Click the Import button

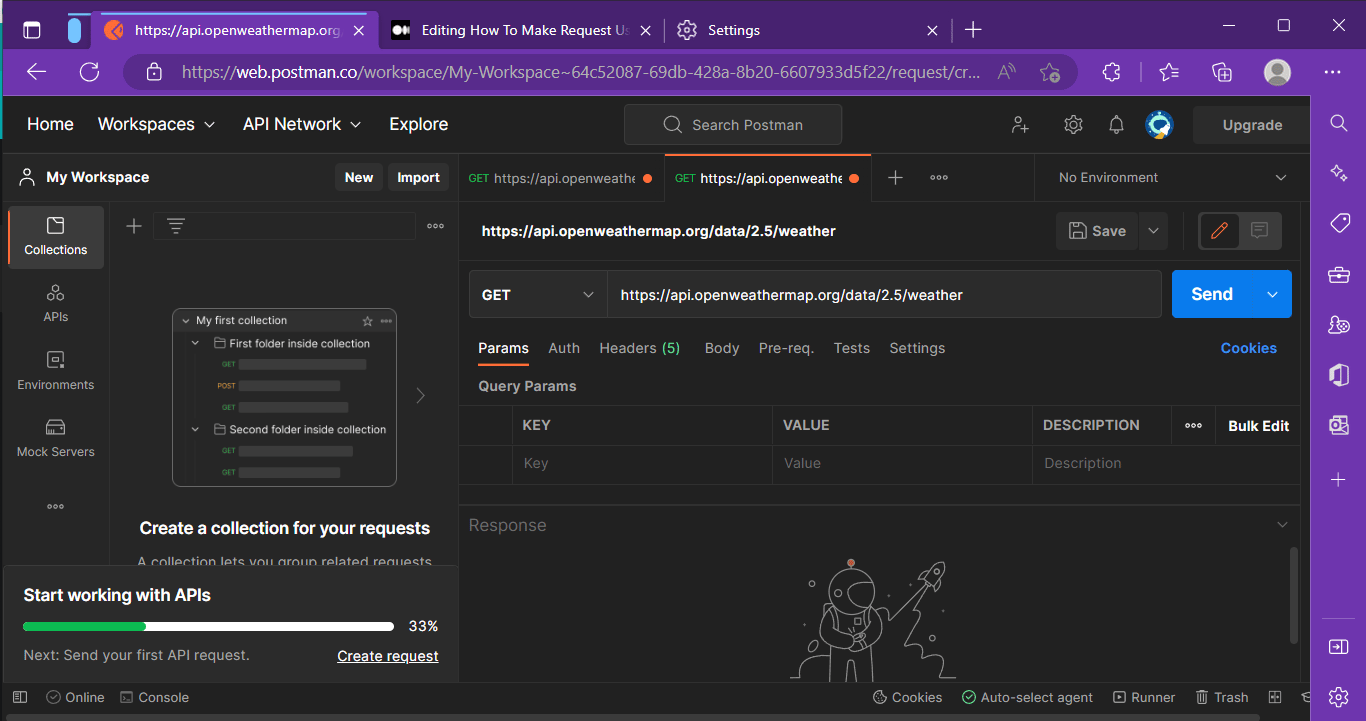pos(418,177)
